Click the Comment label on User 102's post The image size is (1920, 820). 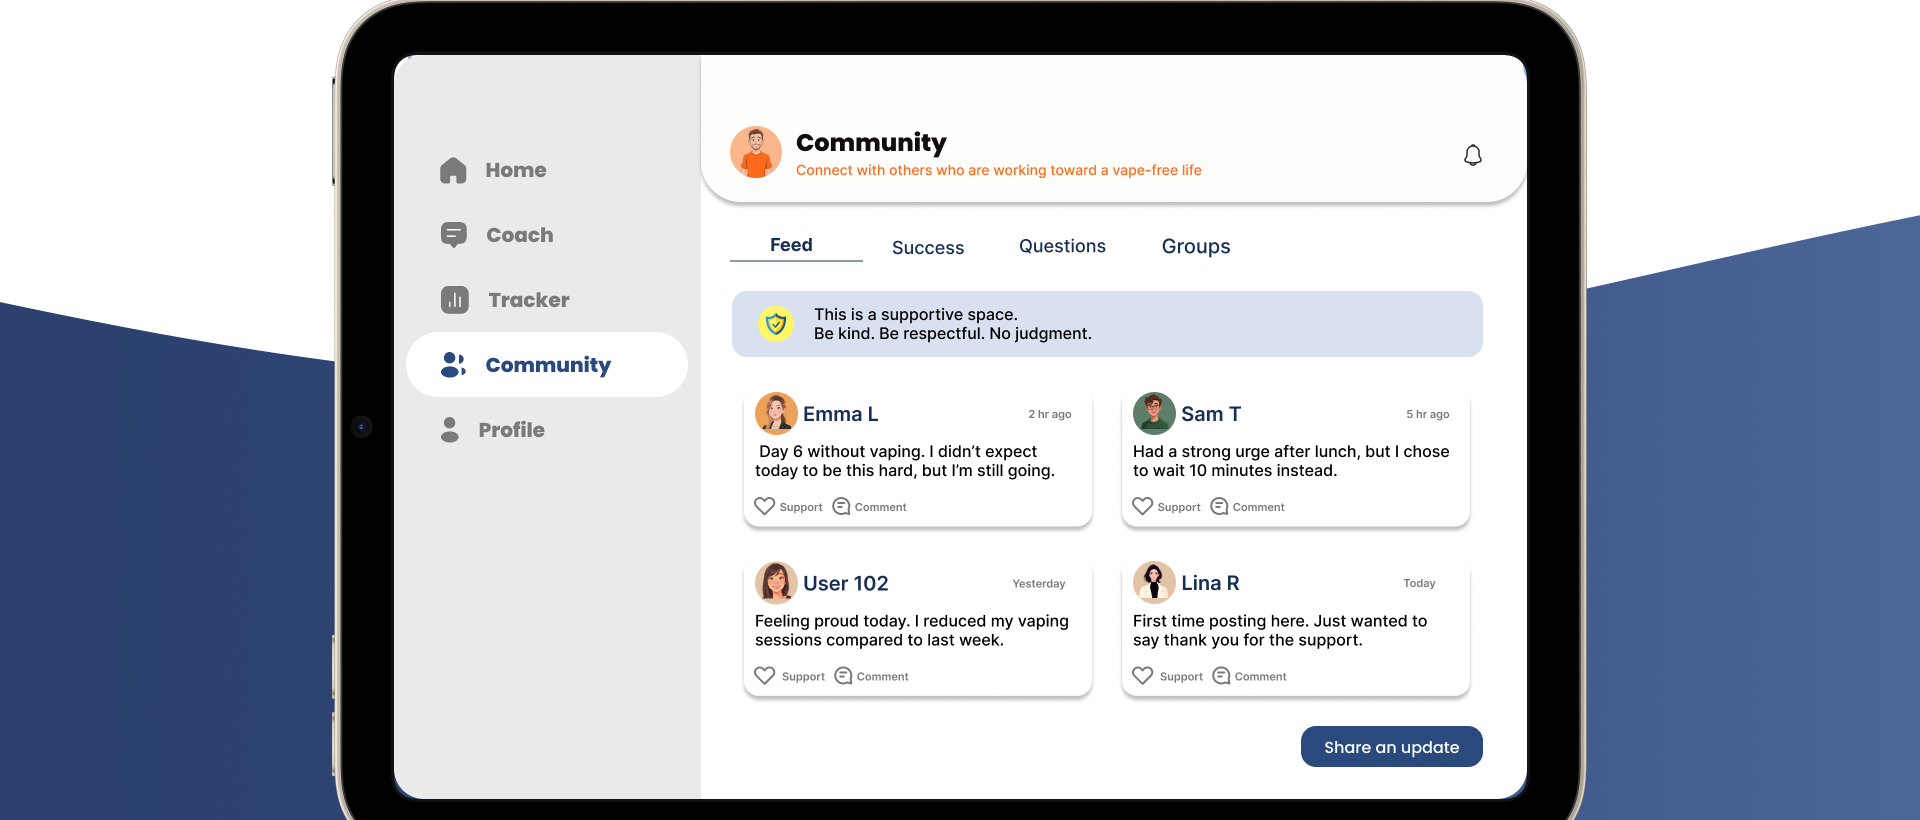883,677
